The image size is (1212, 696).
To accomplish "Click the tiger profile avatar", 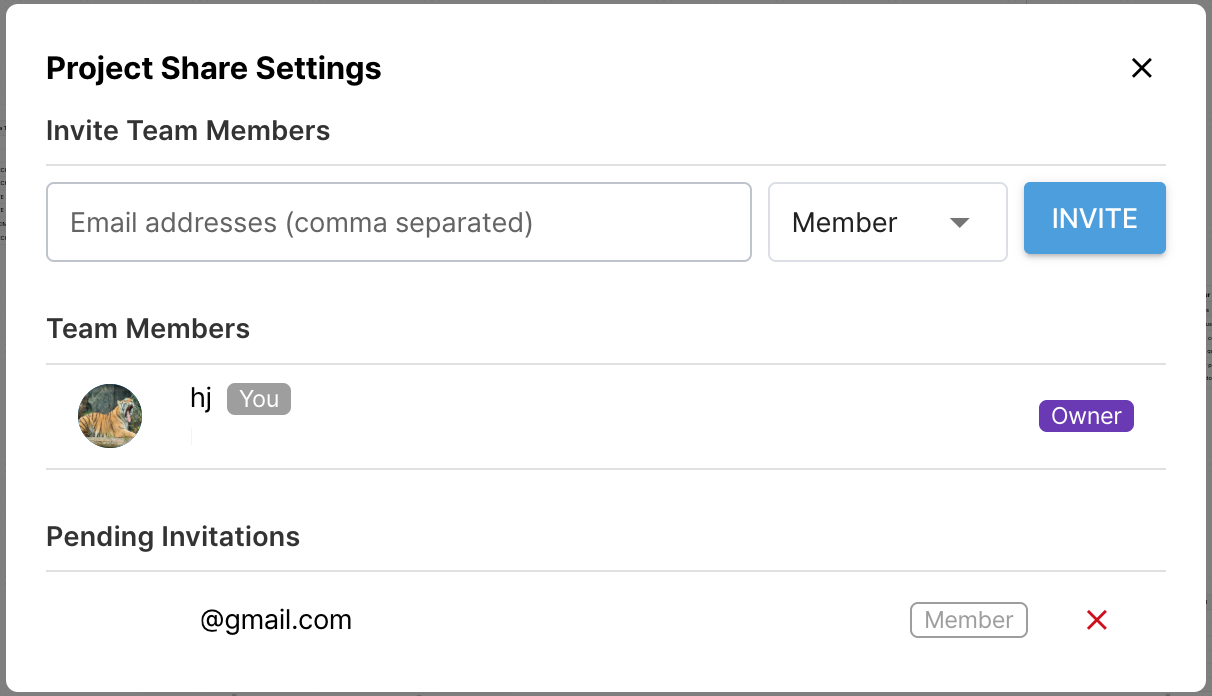I will click(110, 416).
